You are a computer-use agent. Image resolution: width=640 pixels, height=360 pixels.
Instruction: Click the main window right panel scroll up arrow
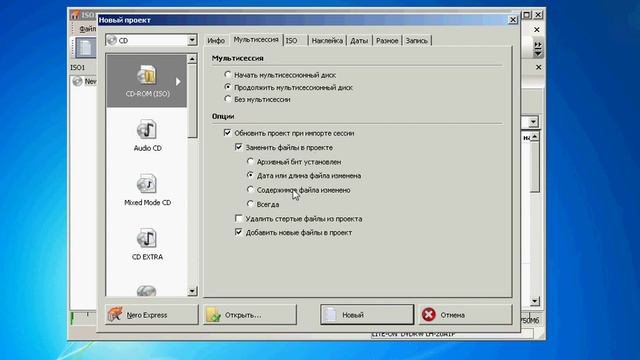click(535, 137)
